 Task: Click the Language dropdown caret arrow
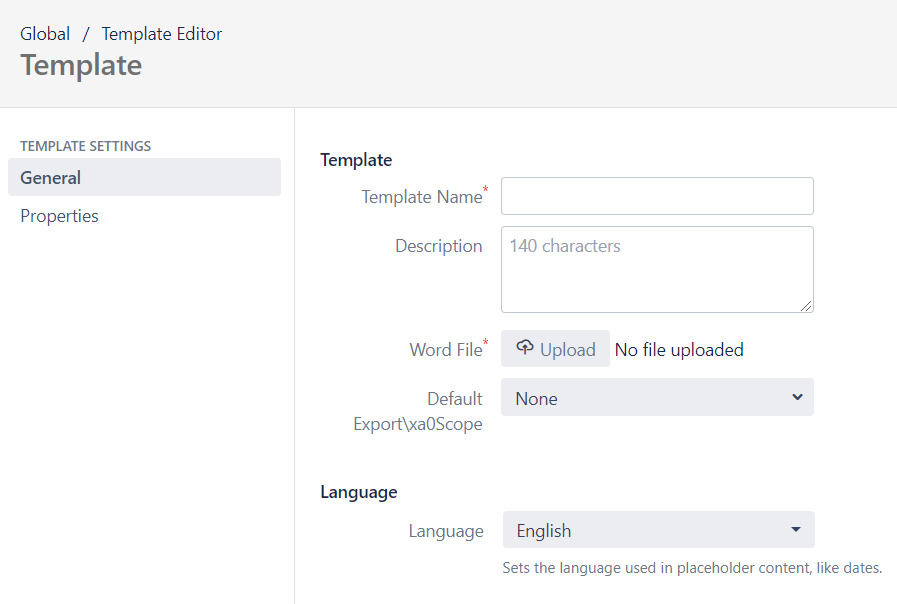[x=796, y=530]
